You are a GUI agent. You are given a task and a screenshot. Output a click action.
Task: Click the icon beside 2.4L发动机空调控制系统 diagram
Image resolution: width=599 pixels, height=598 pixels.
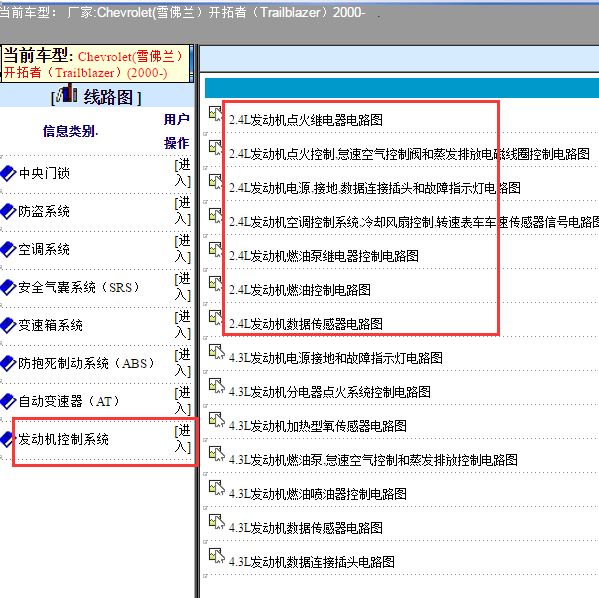(x=215, y=216)
